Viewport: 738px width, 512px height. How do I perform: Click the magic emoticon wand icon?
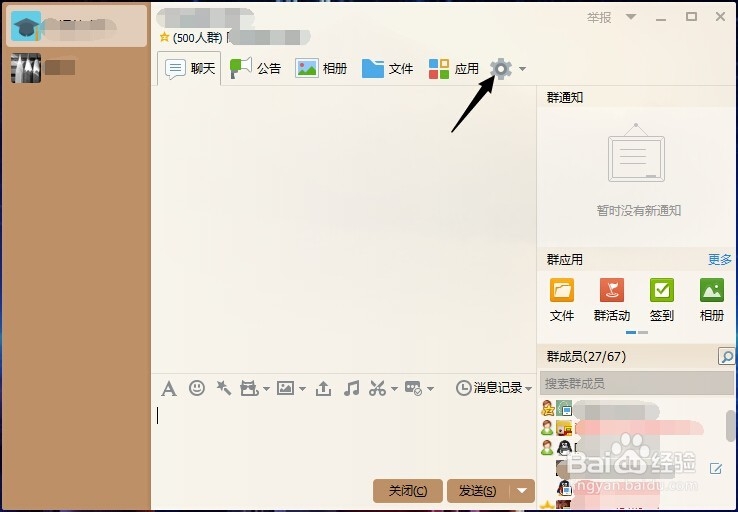pyautogui.click(x=224, y=388)
